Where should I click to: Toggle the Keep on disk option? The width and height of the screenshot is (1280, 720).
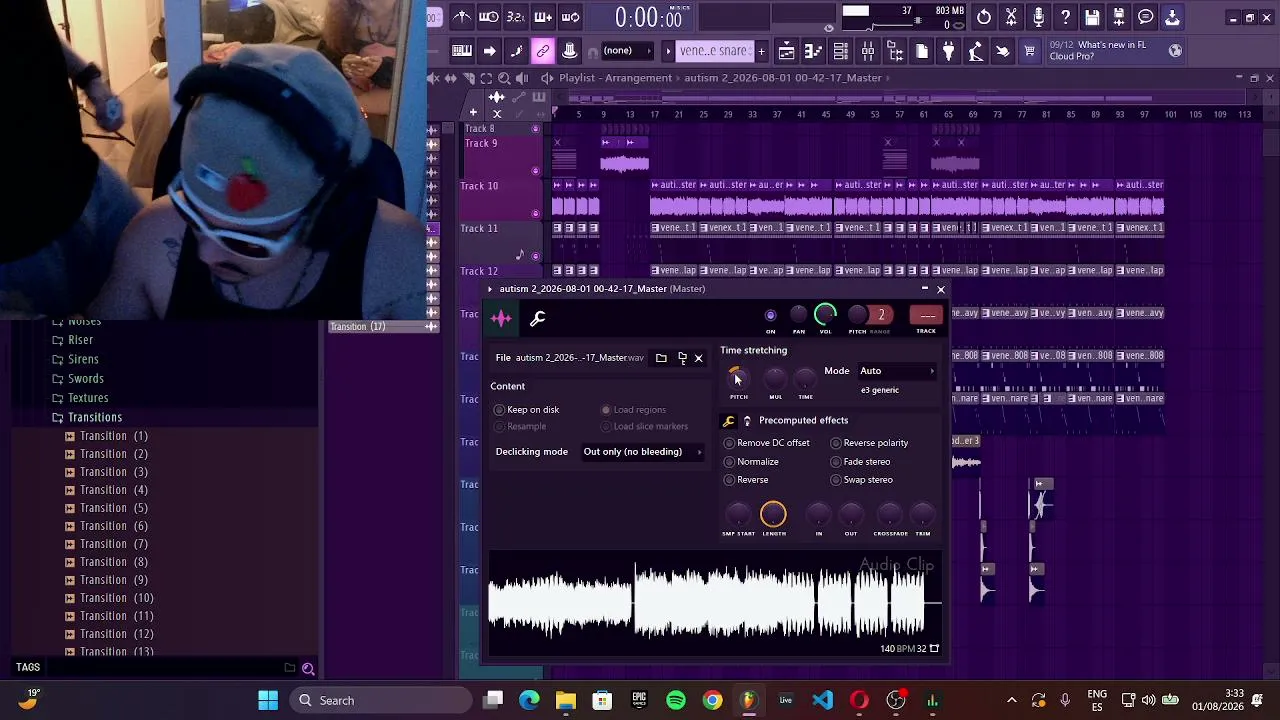[x=527, y=410]
